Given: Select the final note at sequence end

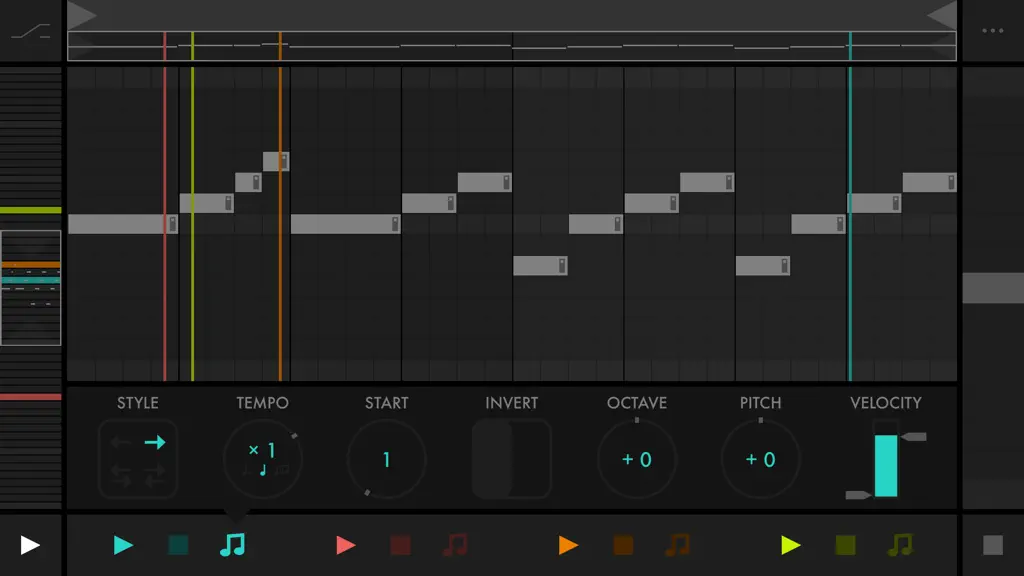Looking at the screenshot, I should point(929,182).
